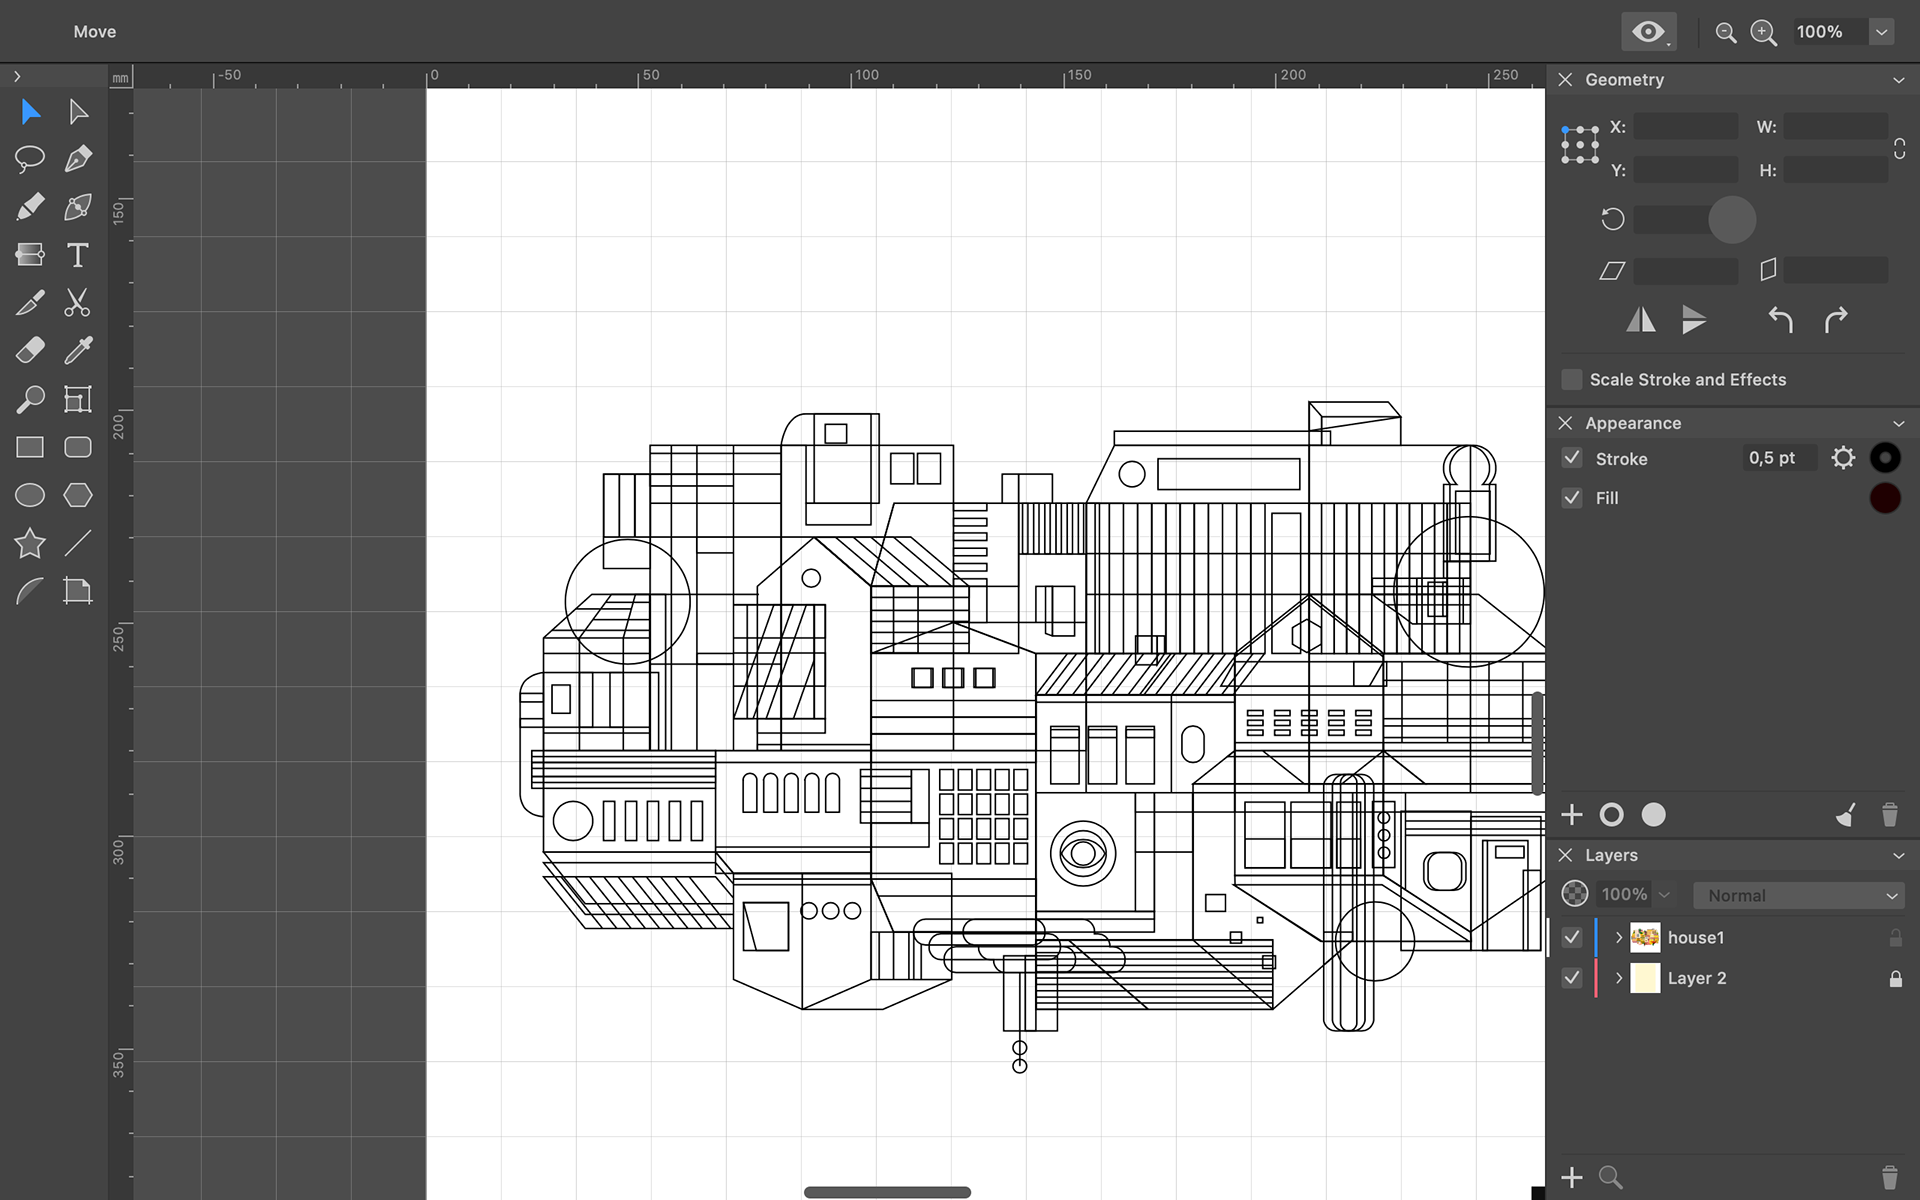Select the Layer 2 layer

coord(1697,978)
